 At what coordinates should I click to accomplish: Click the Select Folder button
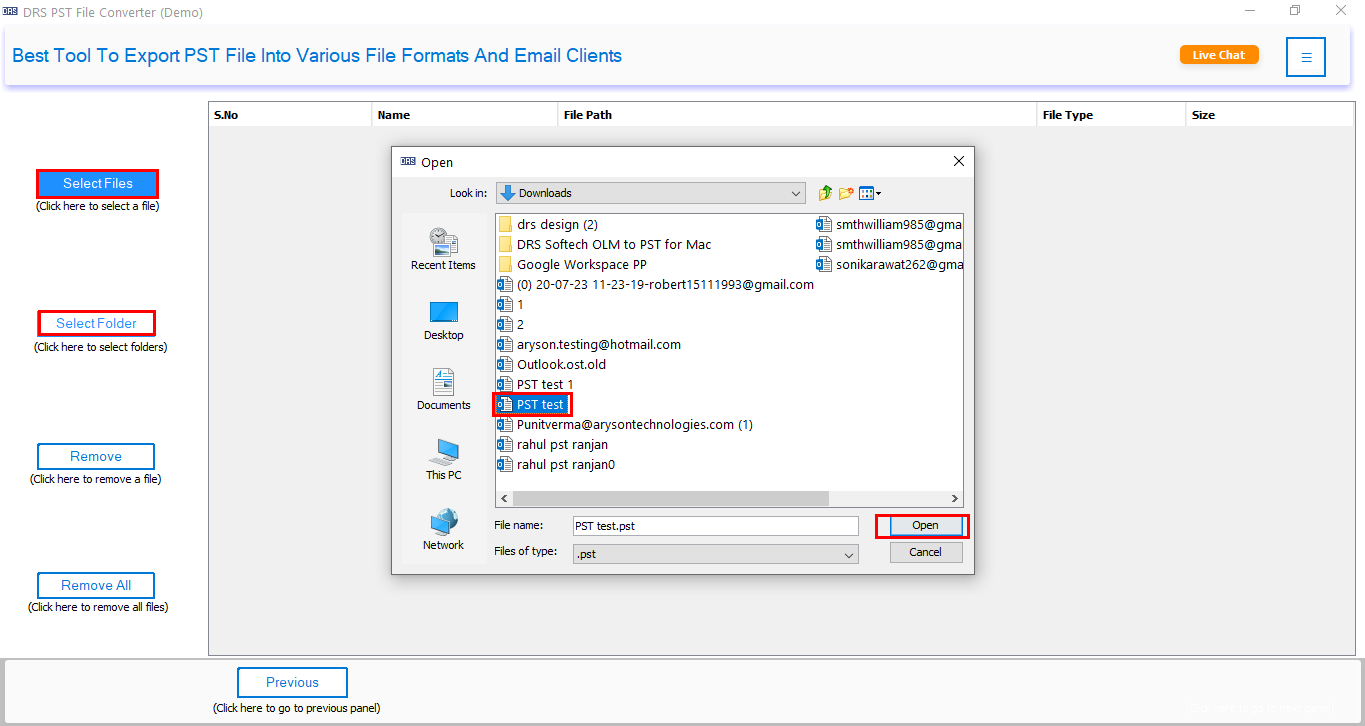point(96,323)
